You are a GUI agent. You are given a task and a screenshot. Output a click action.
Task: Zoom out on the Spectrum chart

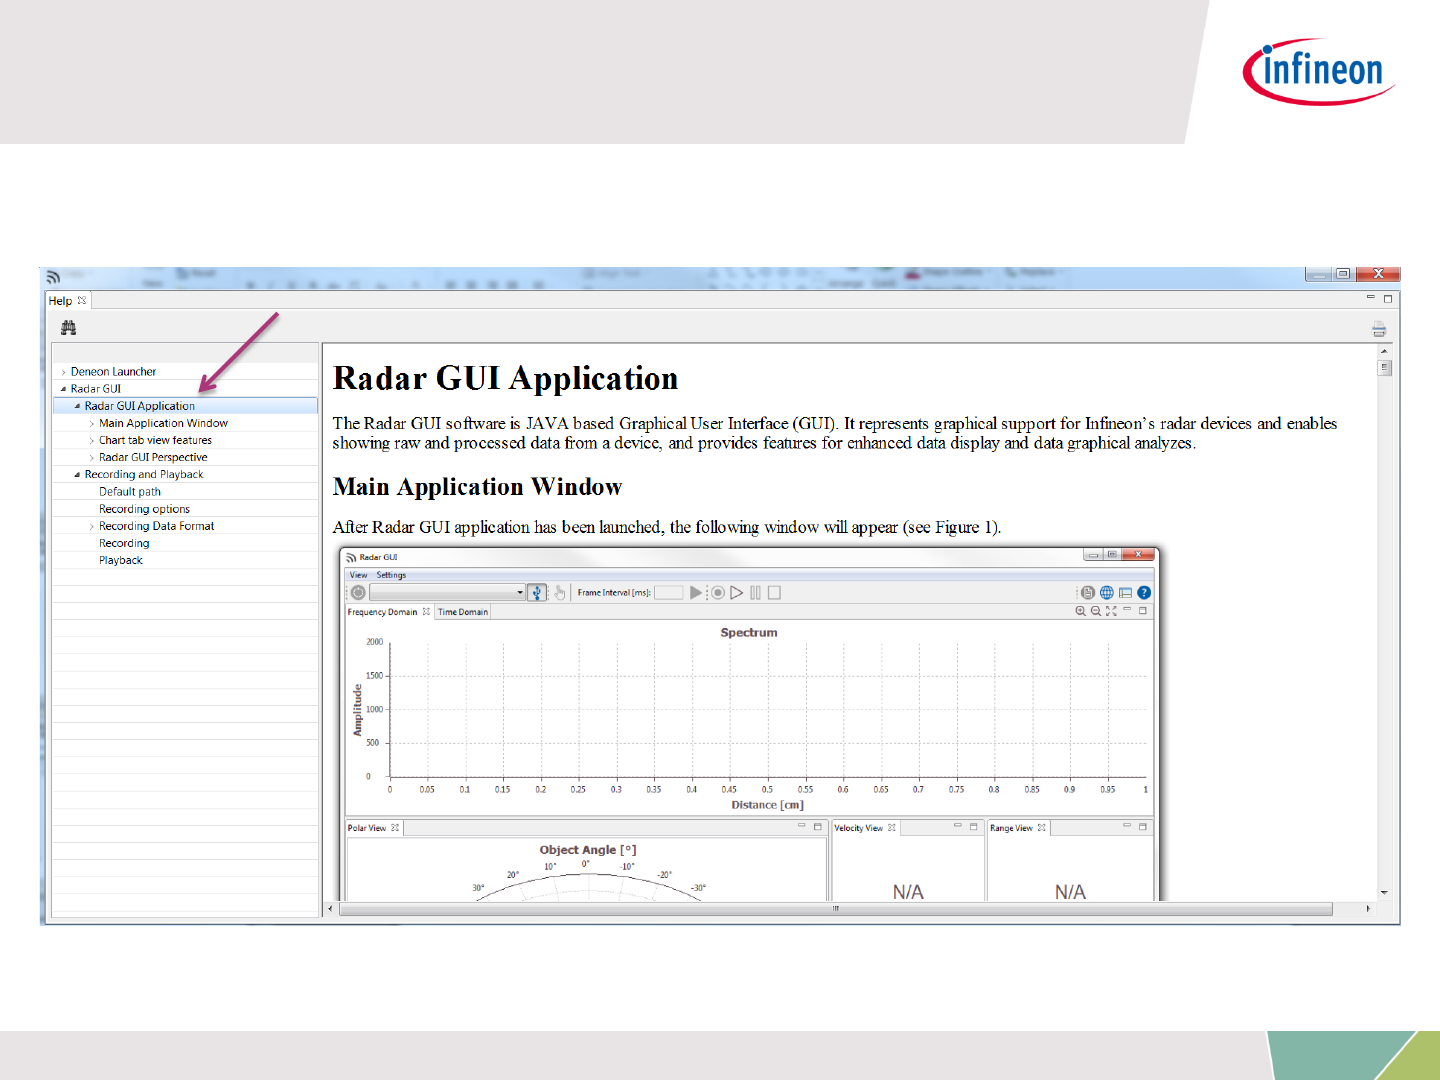tap(1096, 611)
